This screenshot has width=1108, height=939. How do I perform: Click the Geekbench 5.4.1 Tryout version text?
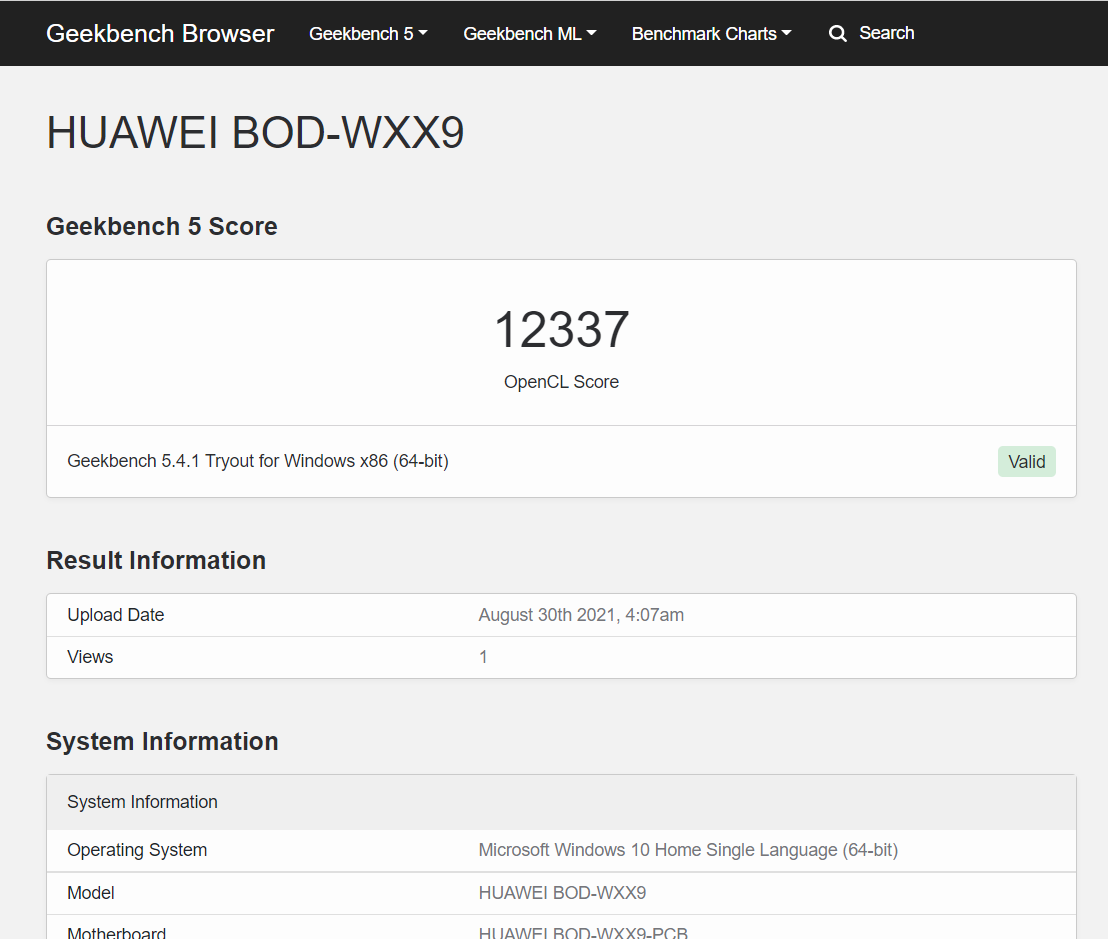[x=258, y=461]
